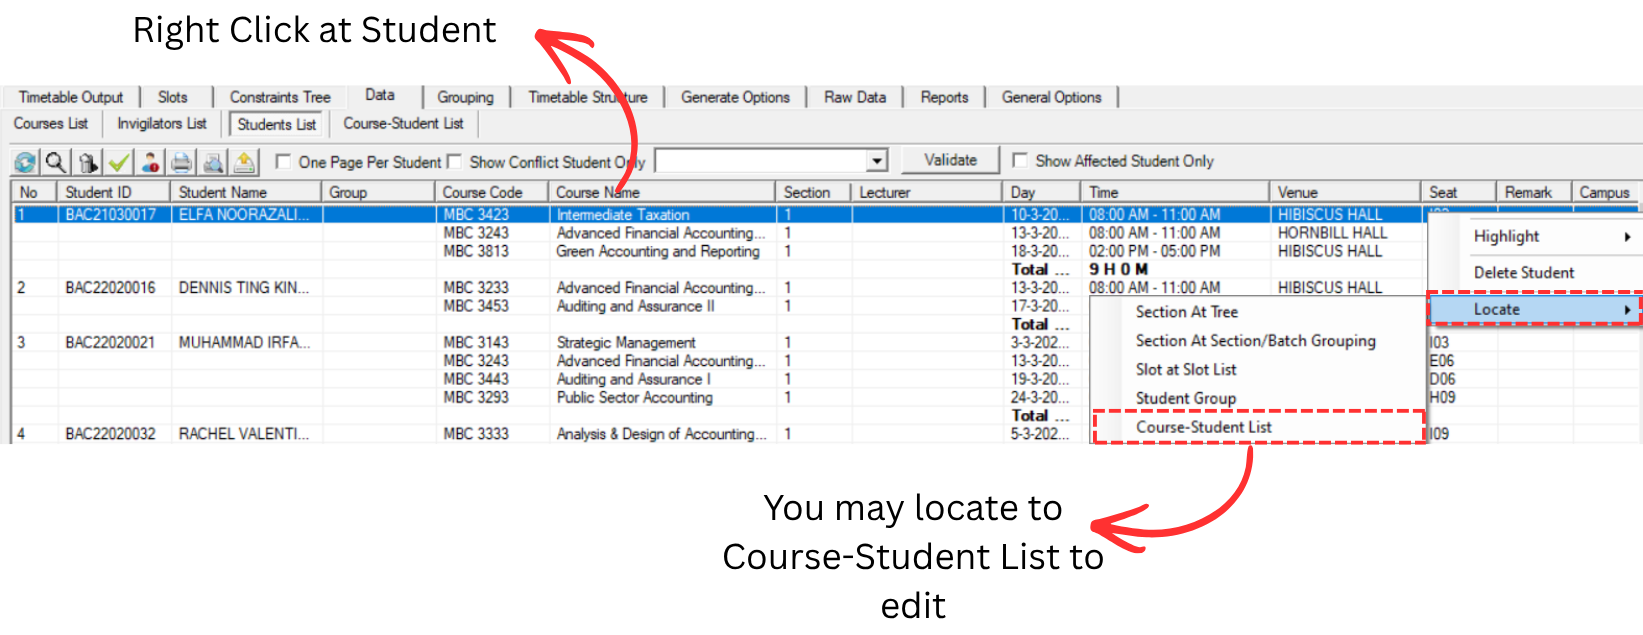Open Course-Student List sub-tab
This screenshot has width=1643, height=635.
pos(403,123)
